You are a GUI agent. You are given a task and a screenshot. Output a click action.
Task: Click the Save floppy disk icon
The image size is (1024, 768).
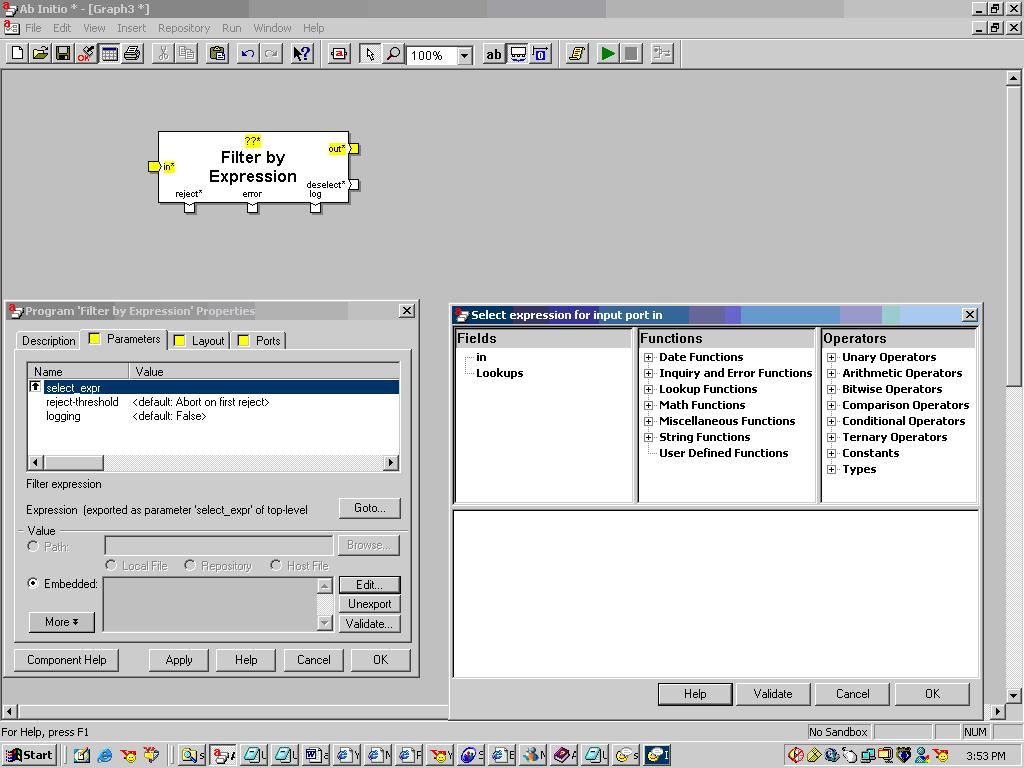tap(63, 54)
